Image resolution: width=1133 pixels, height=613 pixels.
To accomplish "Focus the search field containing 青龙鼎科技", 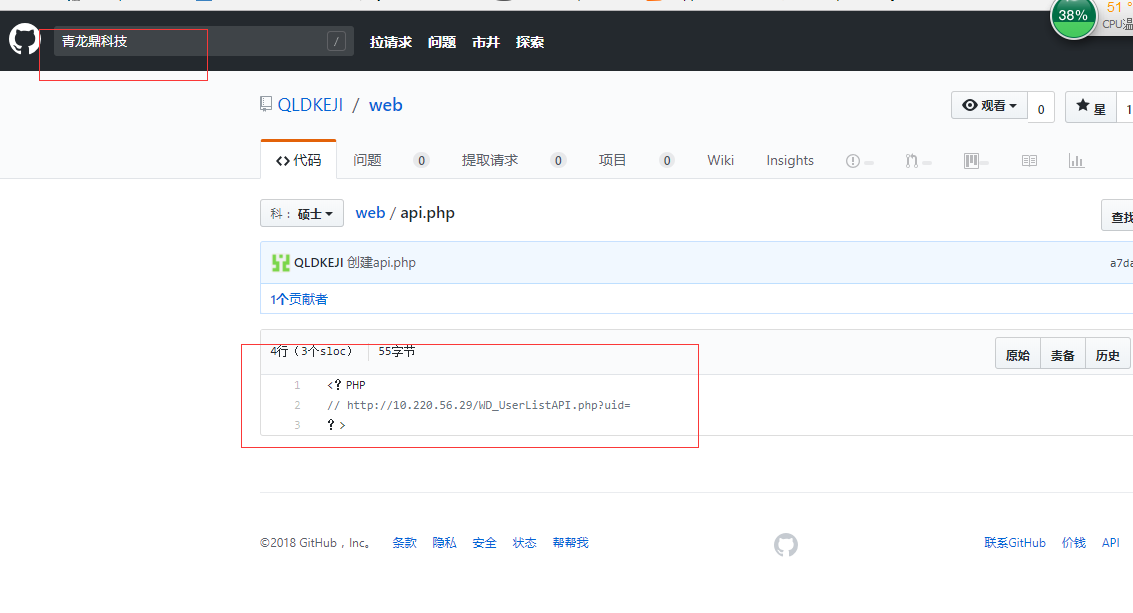I will pos(204,41).
